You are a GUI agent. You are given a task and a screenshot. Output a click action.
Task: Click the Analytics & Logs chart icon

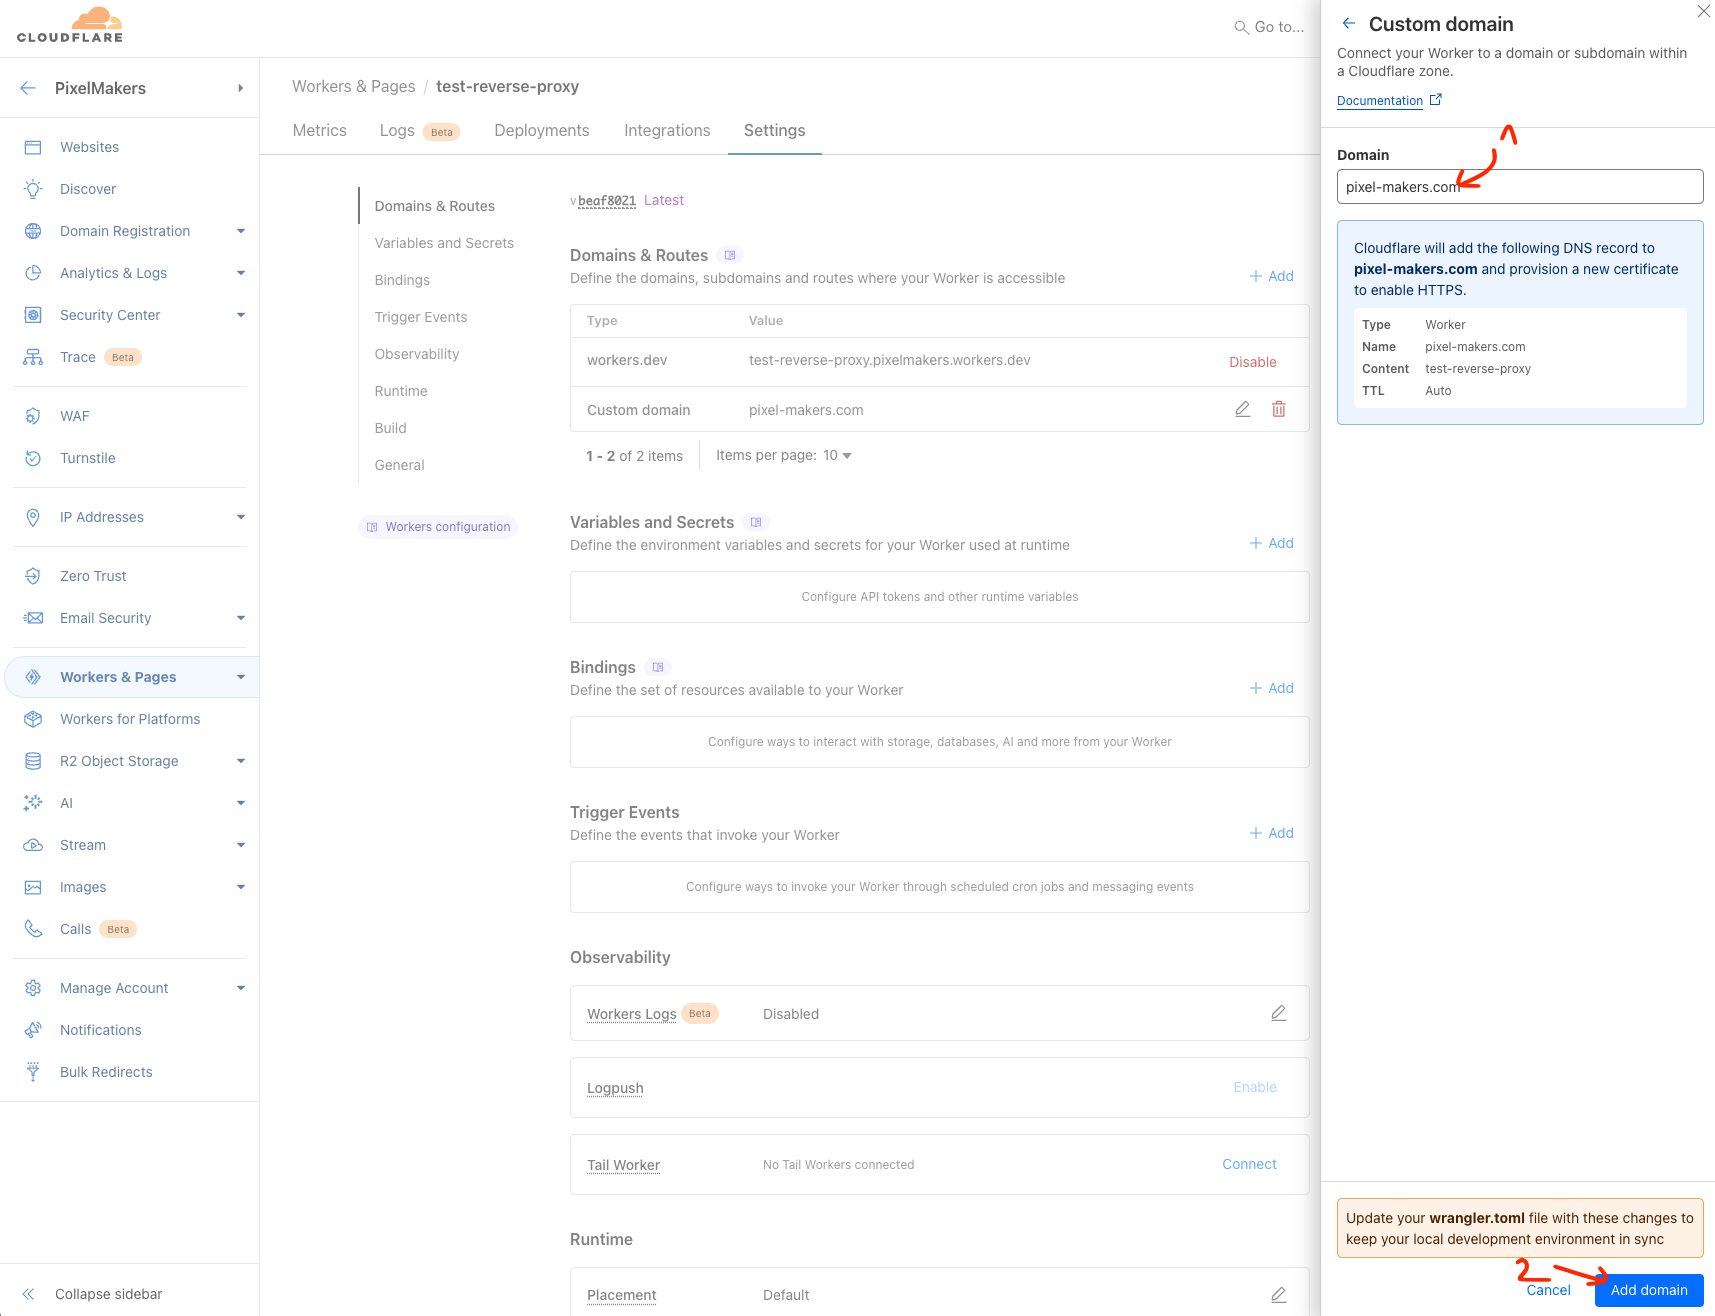pos(33,273)
